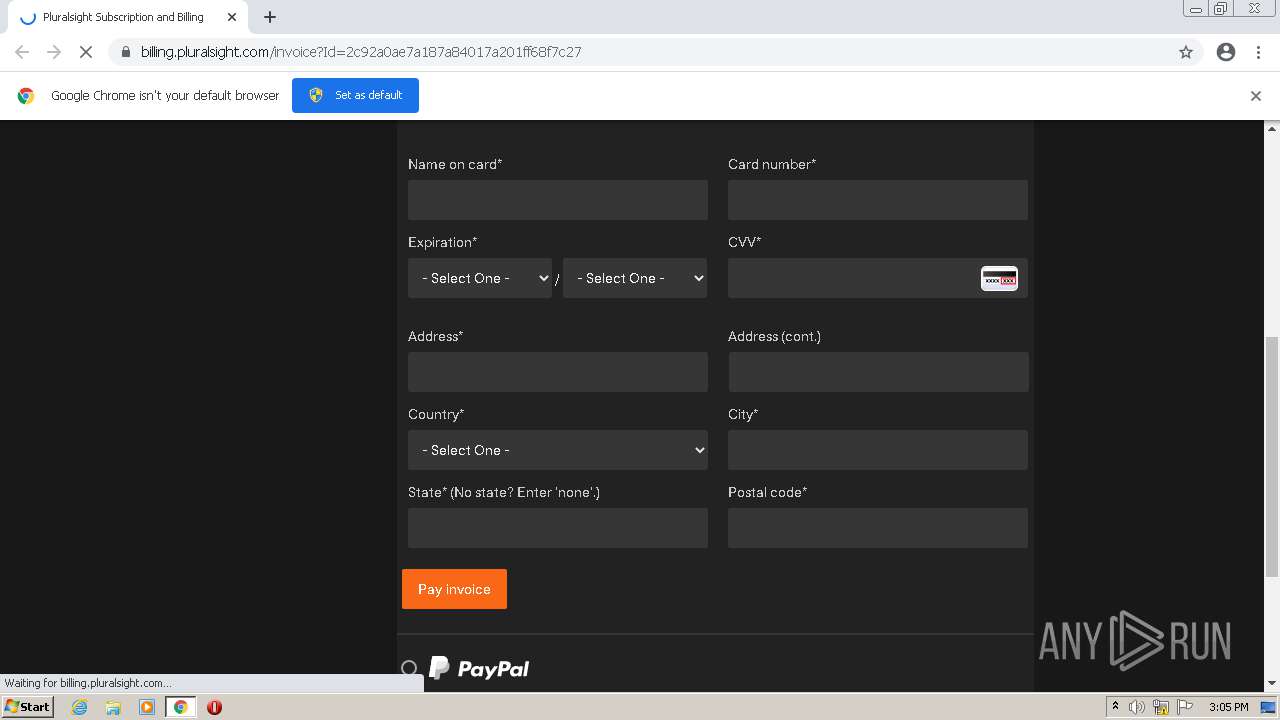This screenshot has width=1280, height=720.
Task: Click the scrollbar up arrow
Action: click(1272, 128)
